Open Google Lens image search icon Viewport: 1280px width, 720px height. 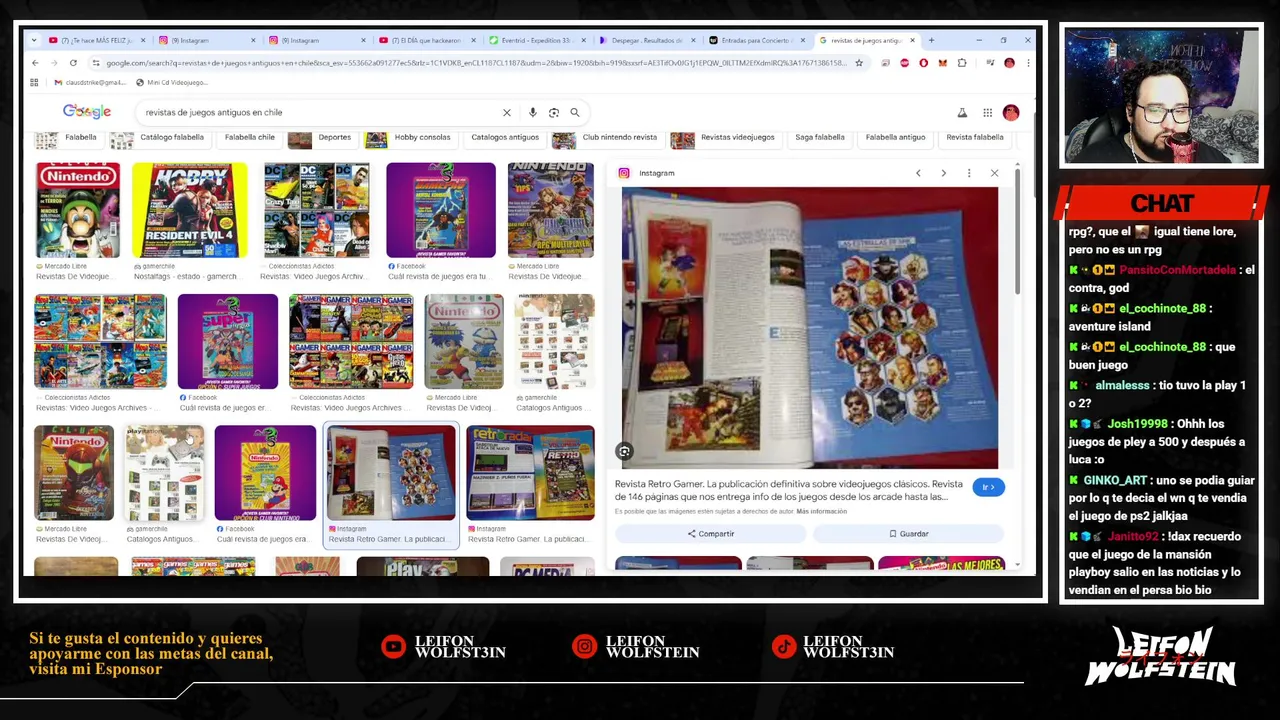[x=553, y=113]
